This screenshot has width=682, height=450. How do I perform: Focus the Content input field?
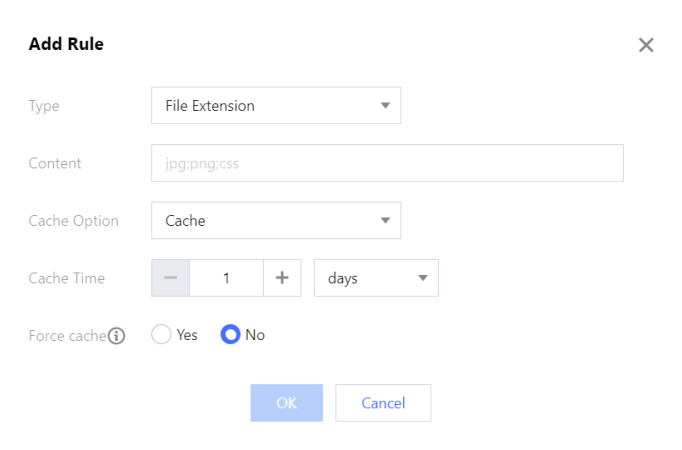click(387, 163)
